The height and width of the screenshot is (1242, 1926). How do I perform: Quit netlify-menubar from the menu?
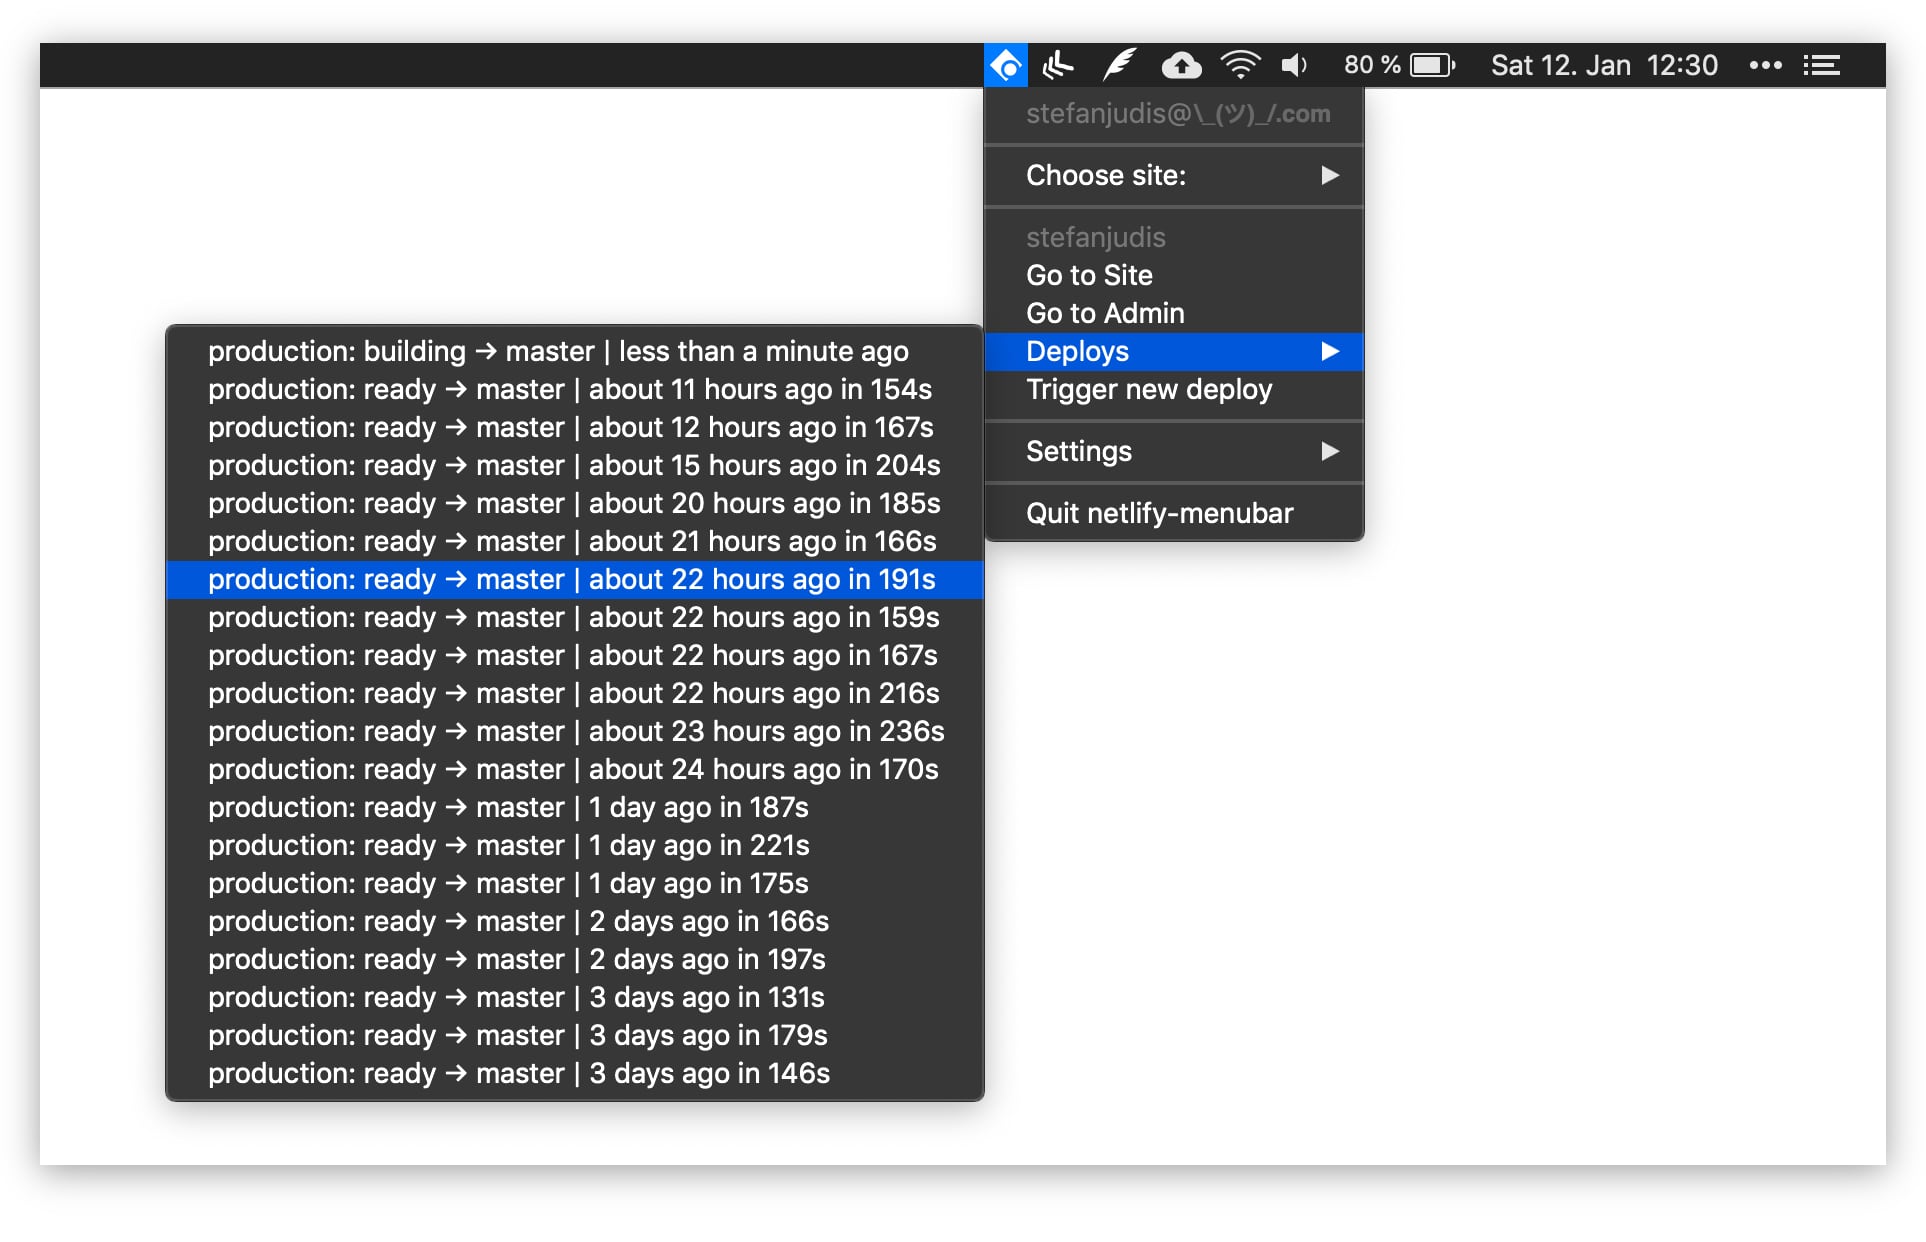click(x=1159, y=514)
